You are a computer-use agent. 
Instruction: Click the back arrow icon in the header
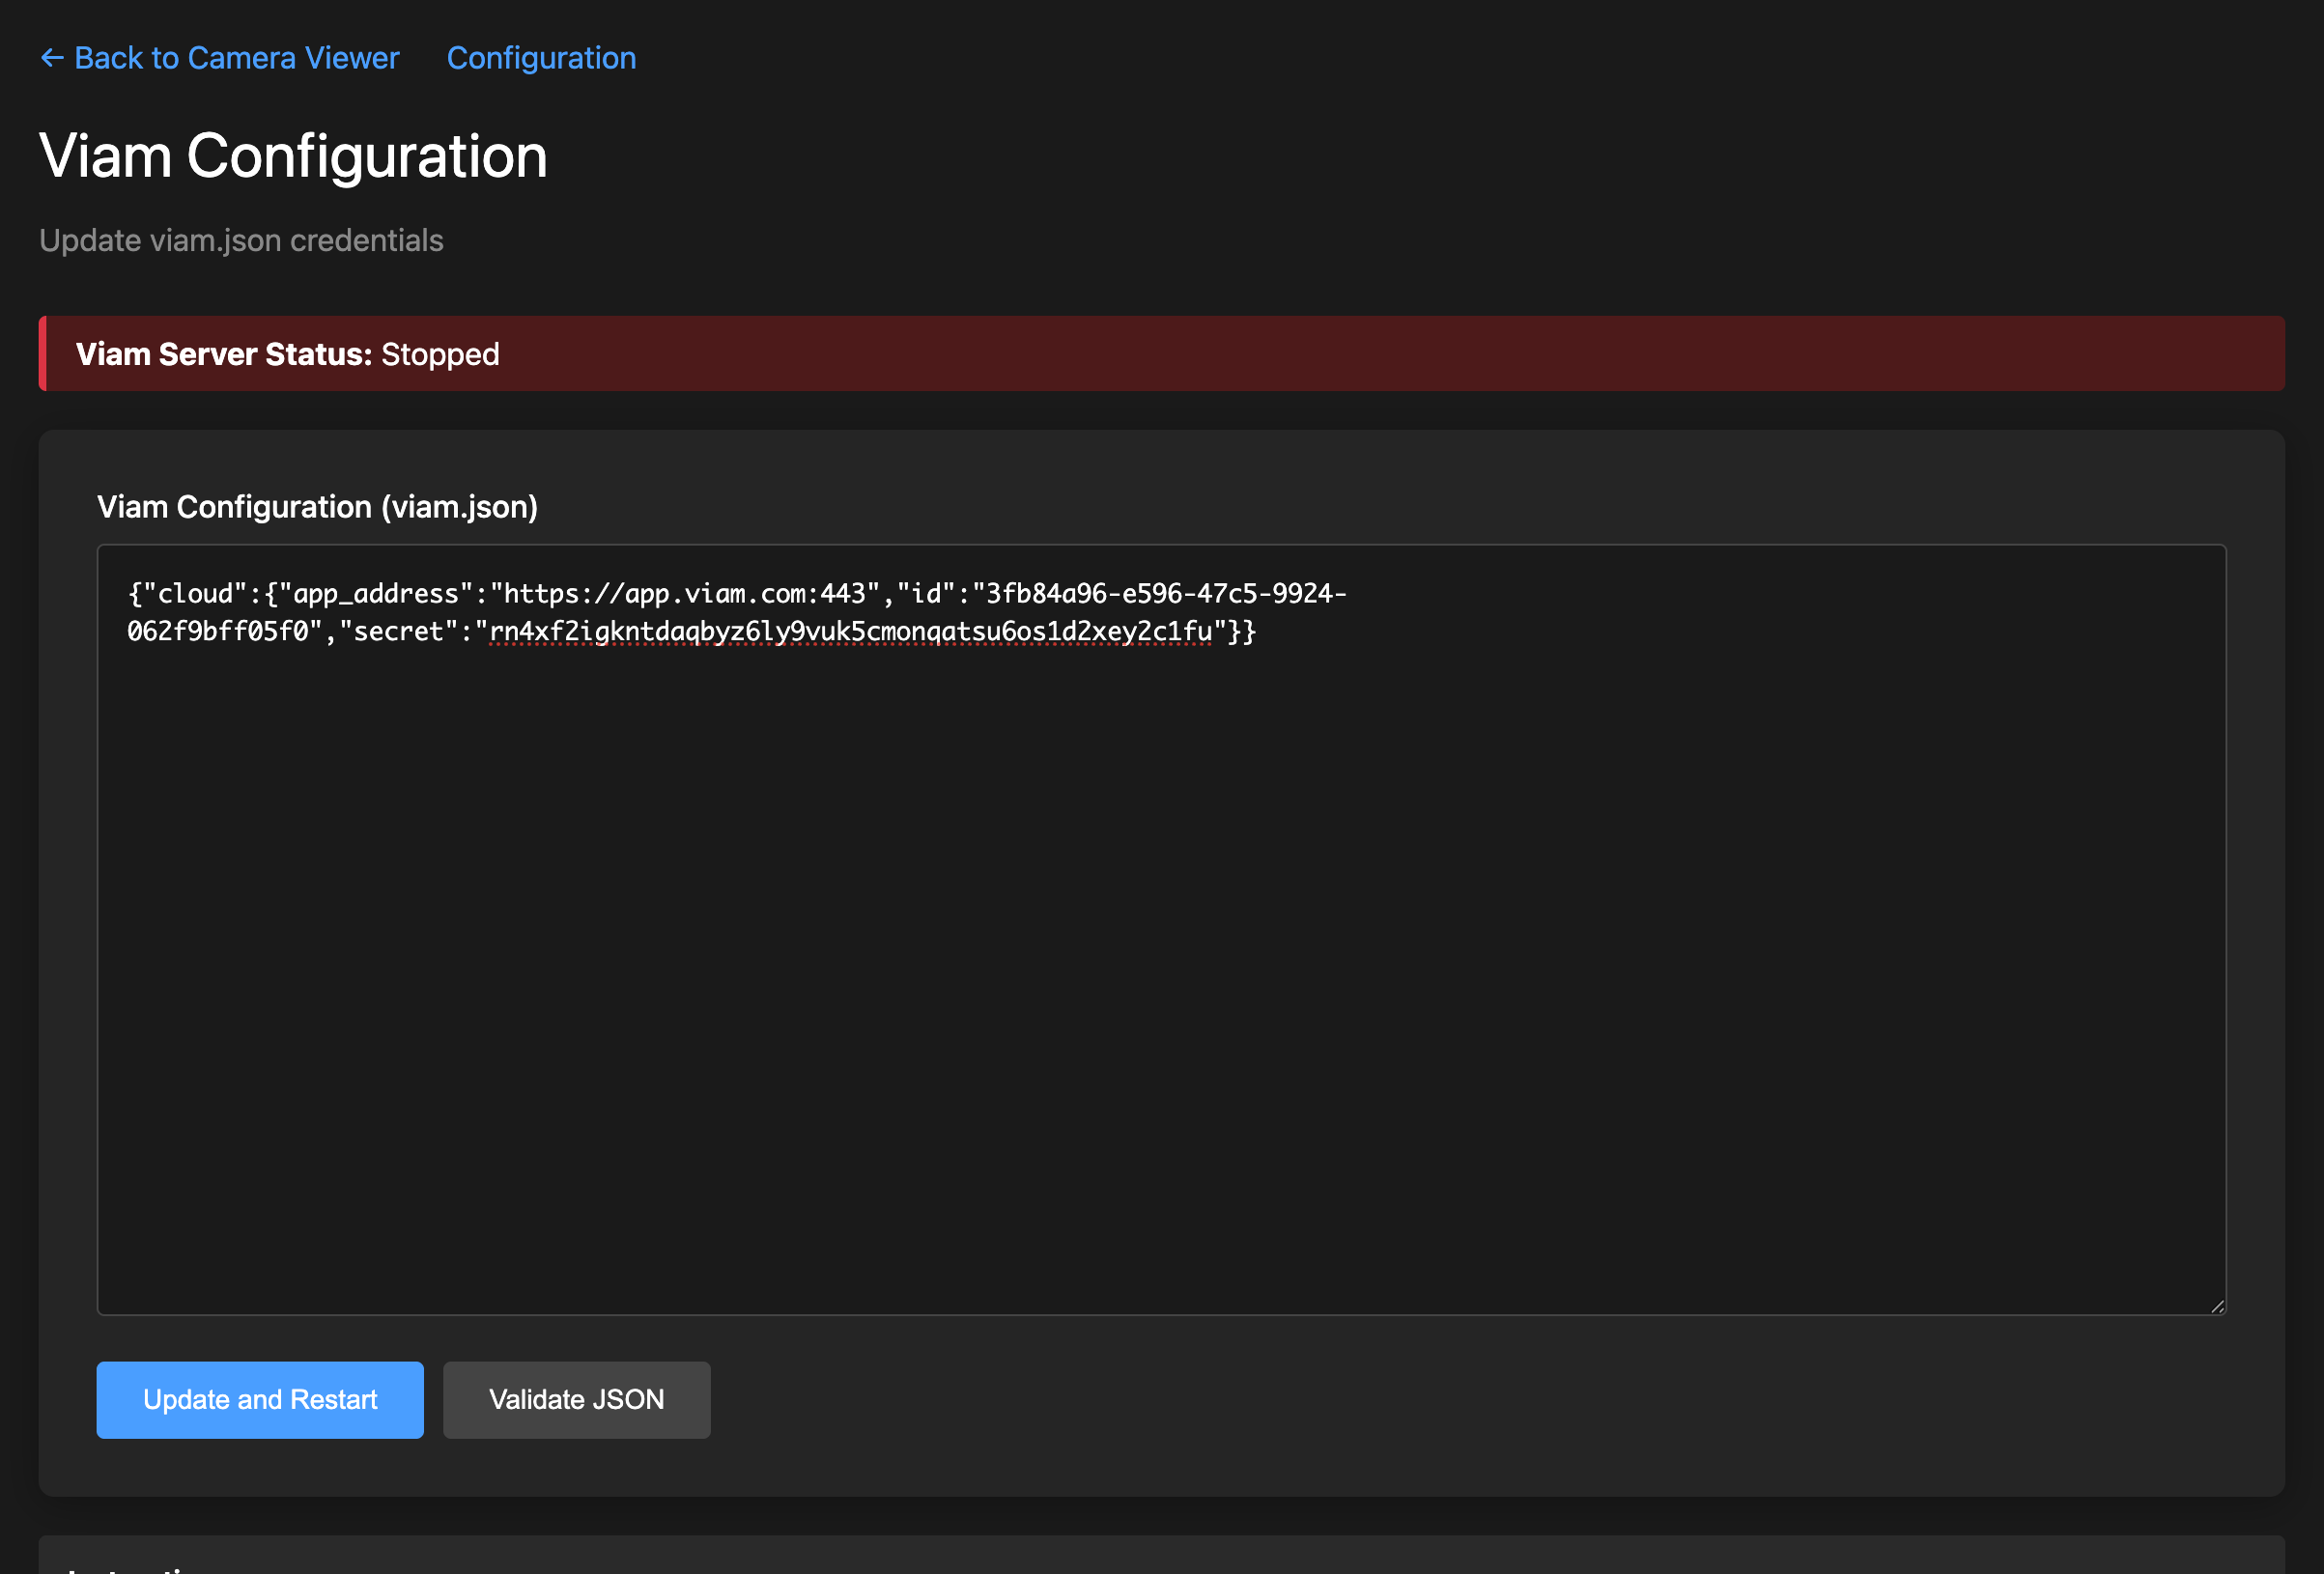point(52,57)
